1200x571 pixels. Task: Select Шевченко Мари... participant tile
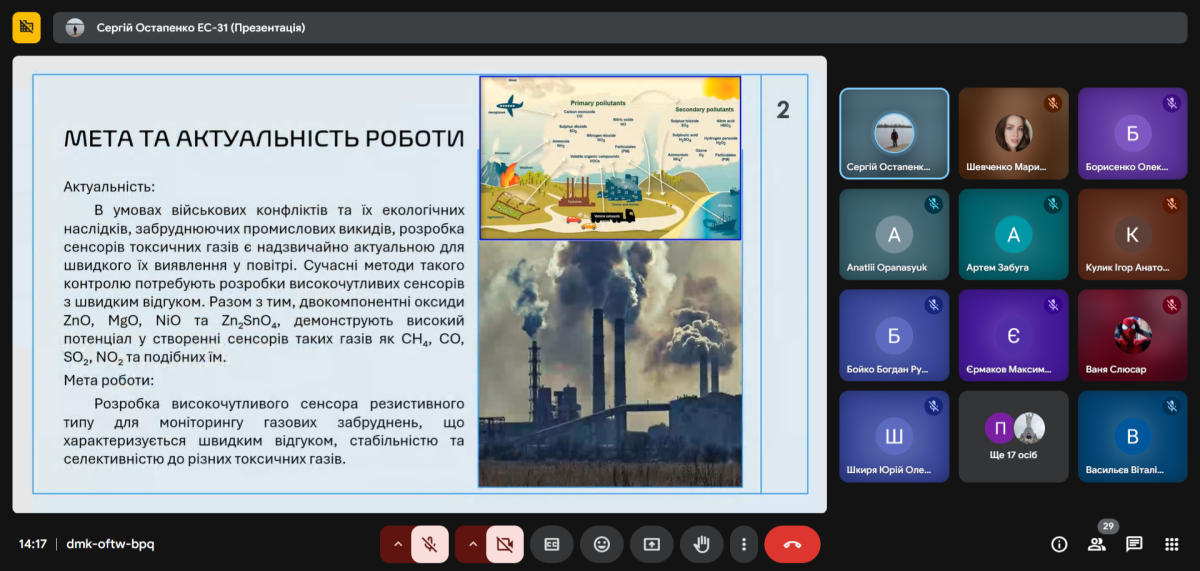1013,133
